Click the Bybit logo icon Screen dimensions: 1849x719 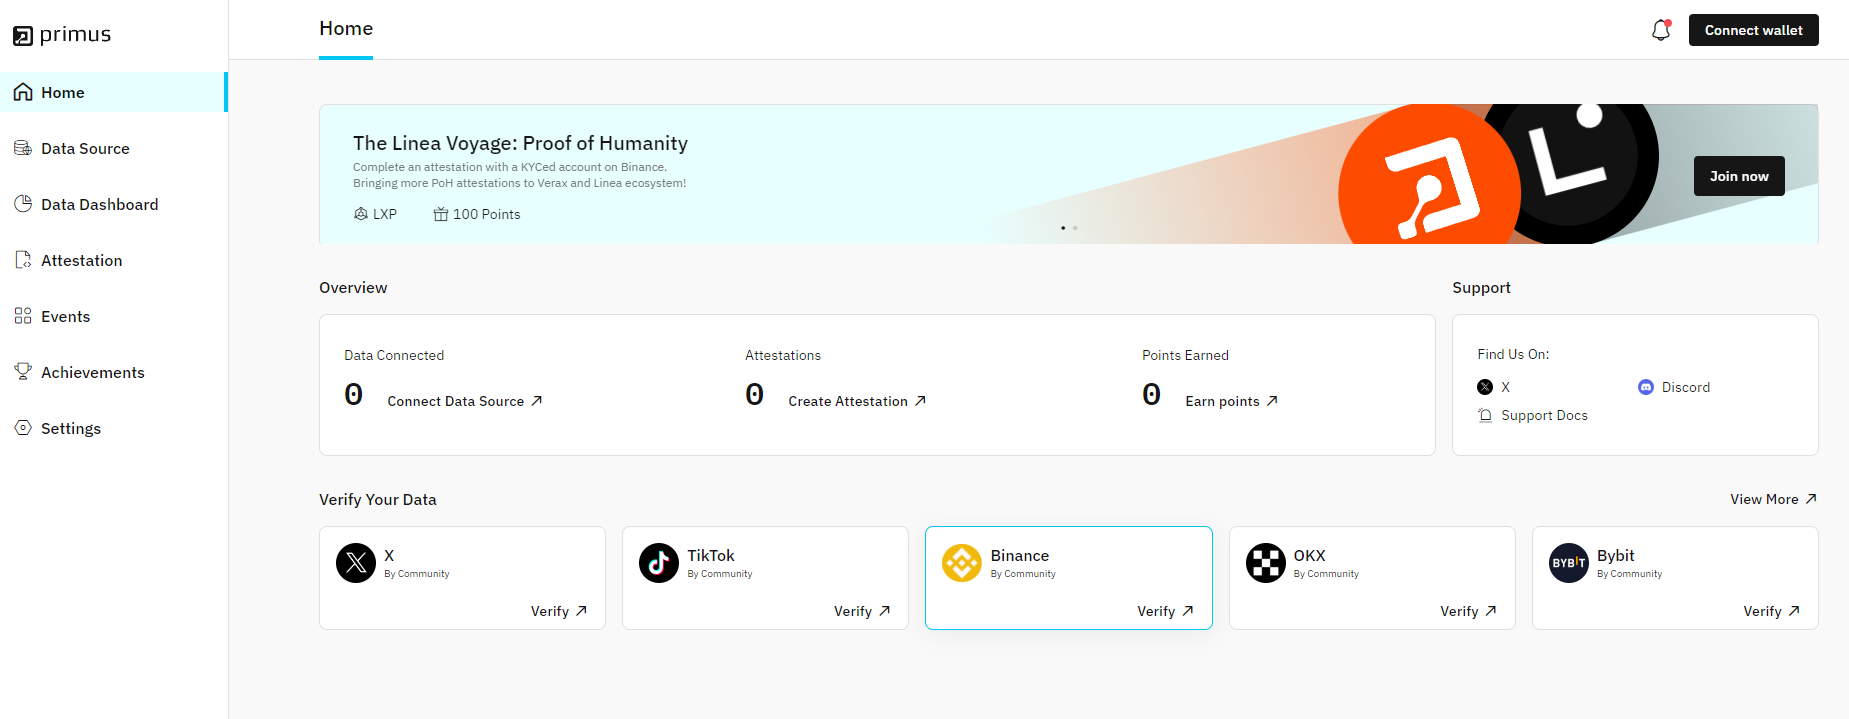click(x=1568, y=563)
